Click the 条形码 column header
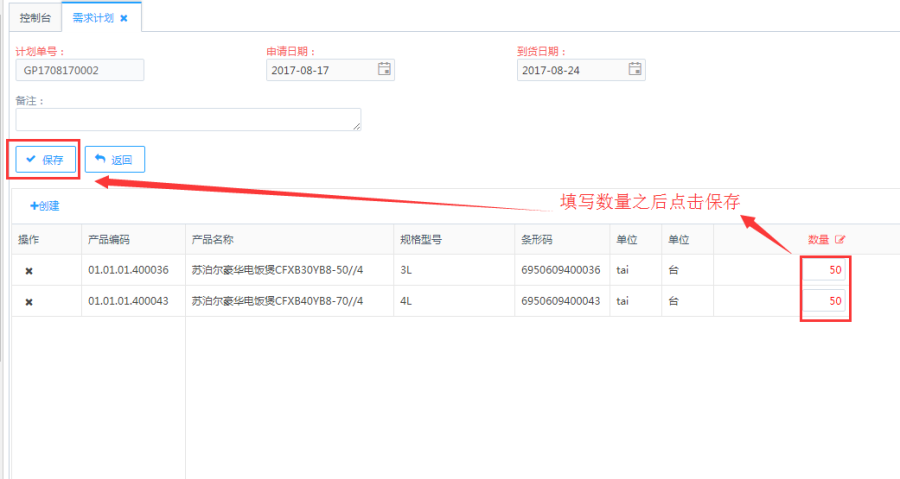 point(536,240)
